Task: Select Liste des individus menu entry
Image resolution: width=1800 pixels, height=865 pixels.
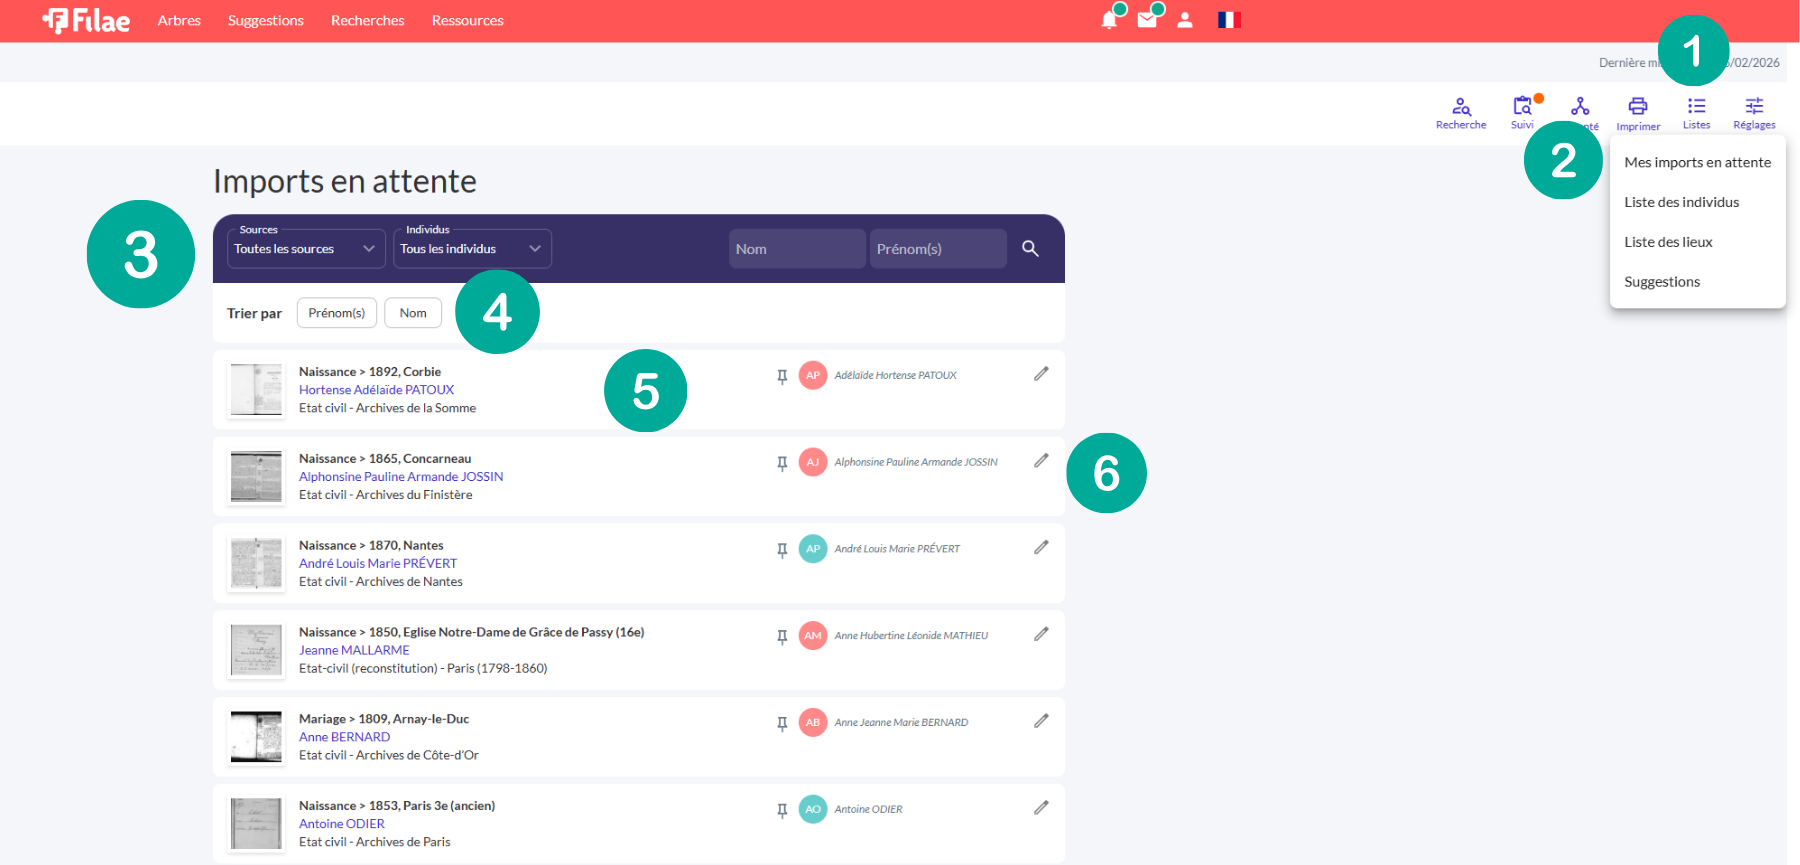Action: [x=1681, y=202]
